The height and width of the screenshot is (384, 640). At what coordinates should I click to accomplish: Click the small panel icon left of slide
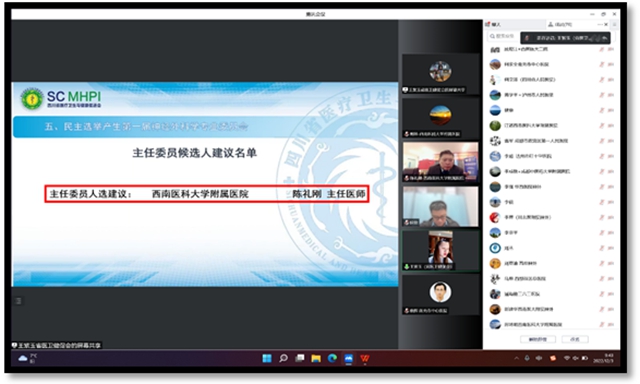[18, 301]
